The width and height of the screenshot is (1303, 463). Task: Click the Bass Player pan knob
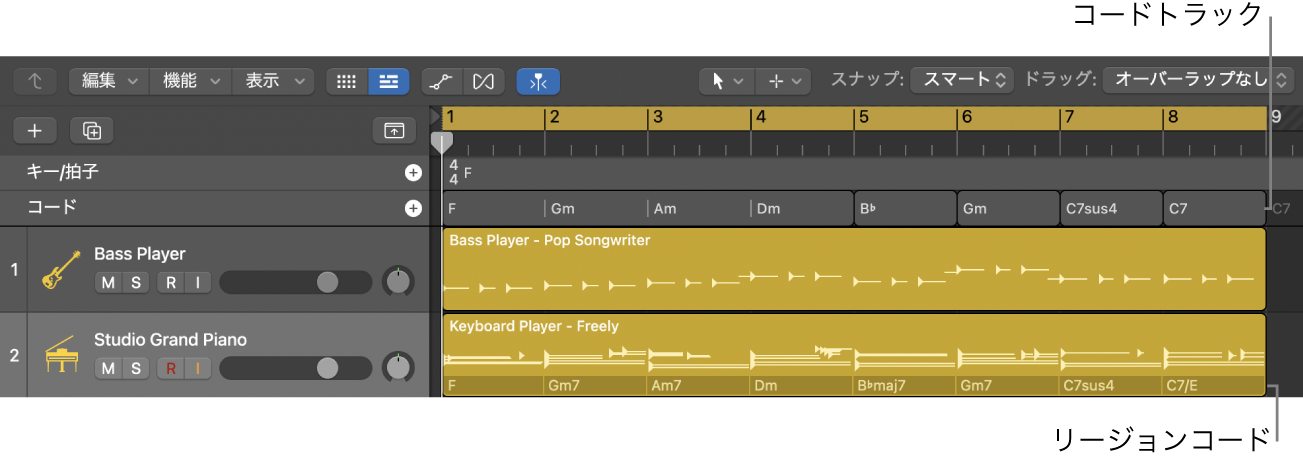click(398, 282)
